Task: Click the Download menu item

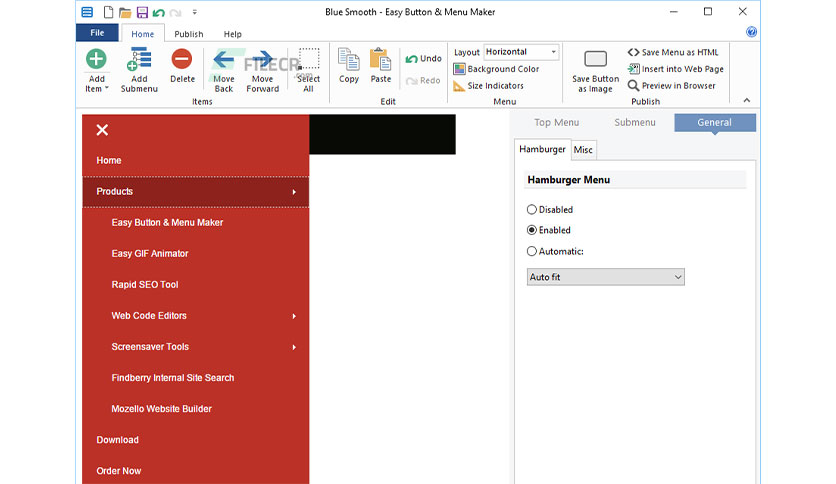Action: (x=117, y=440)
